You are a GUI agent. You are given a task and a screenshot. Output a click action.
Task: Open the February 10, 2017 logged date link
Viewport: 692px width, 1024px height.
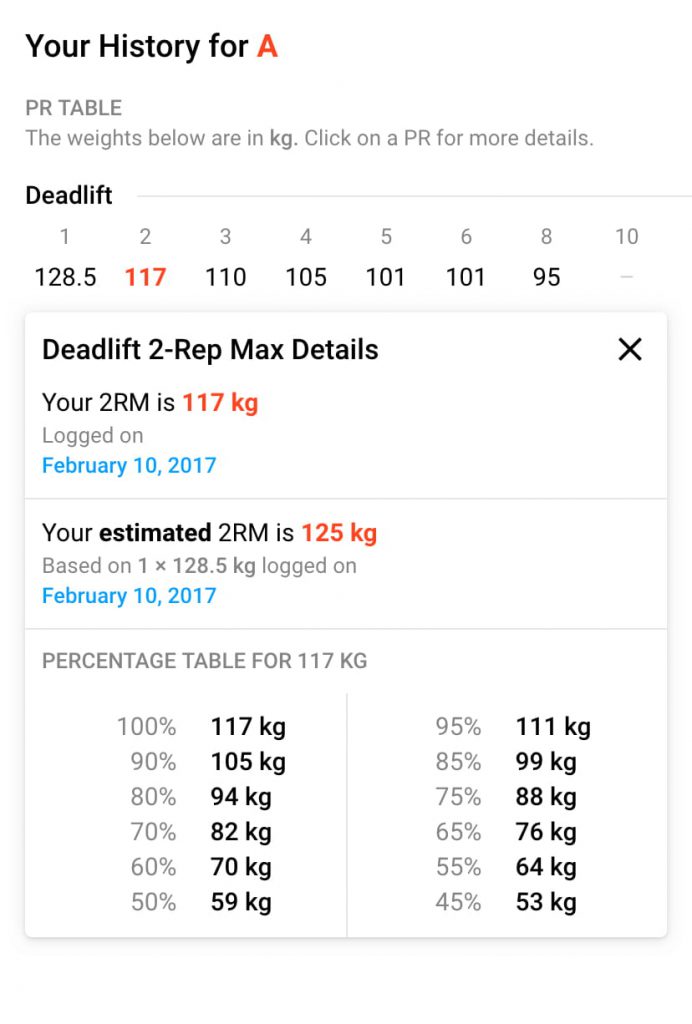[128, 465]
